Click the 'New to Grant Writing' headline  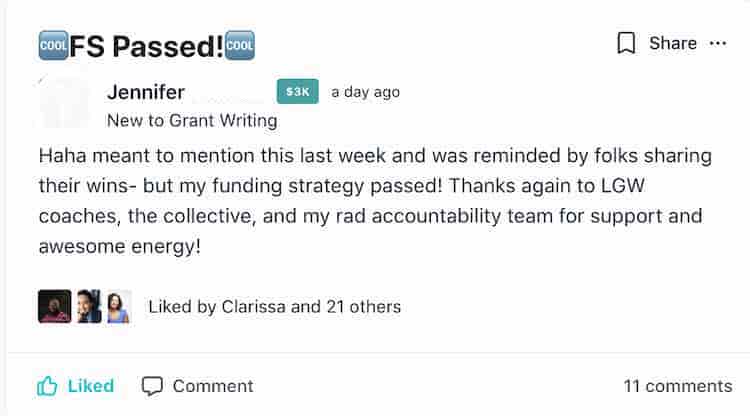(x=192, y=120)
